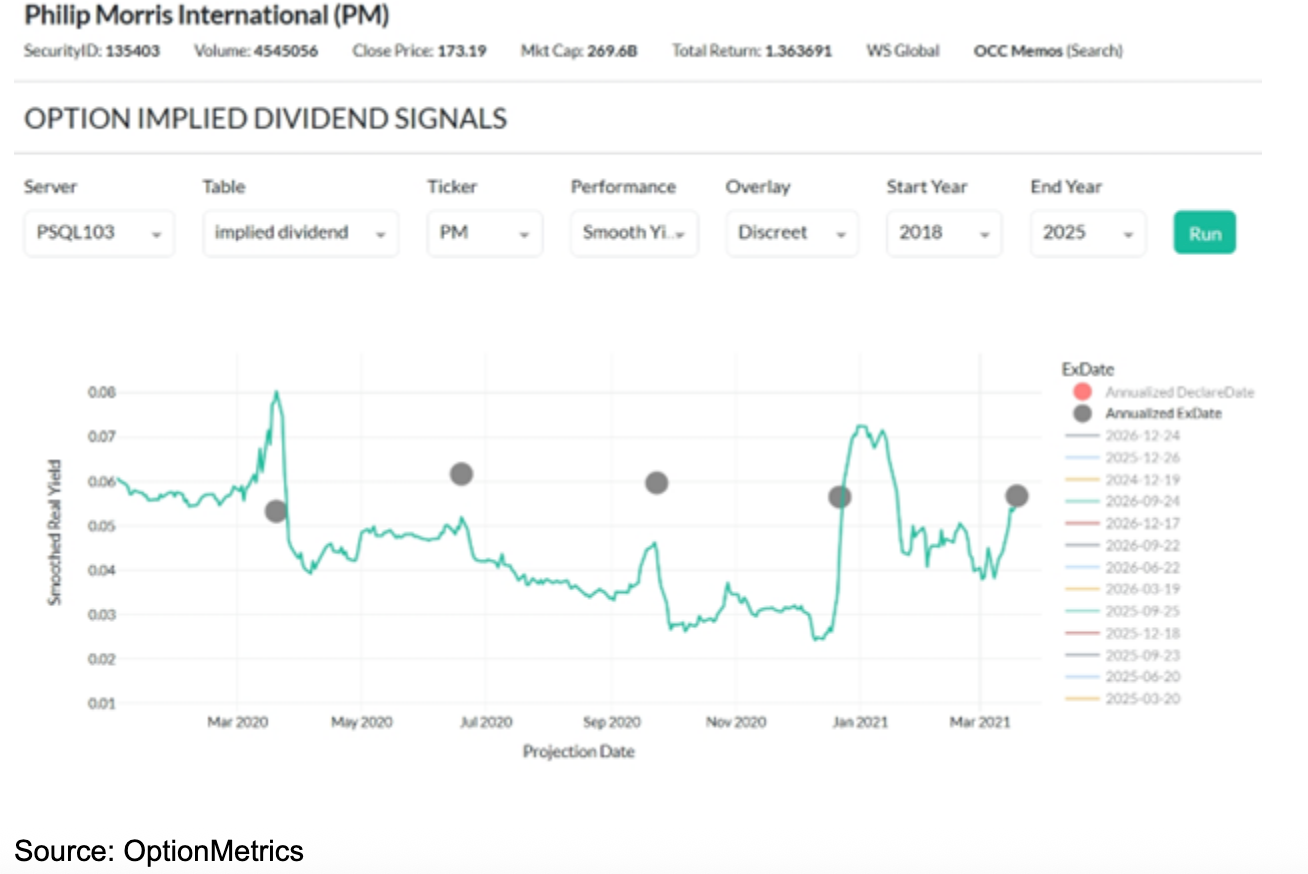1308x874 pixels.
Task: Open the End Year dropdown showing 2025
Action: click(1088, 233)
